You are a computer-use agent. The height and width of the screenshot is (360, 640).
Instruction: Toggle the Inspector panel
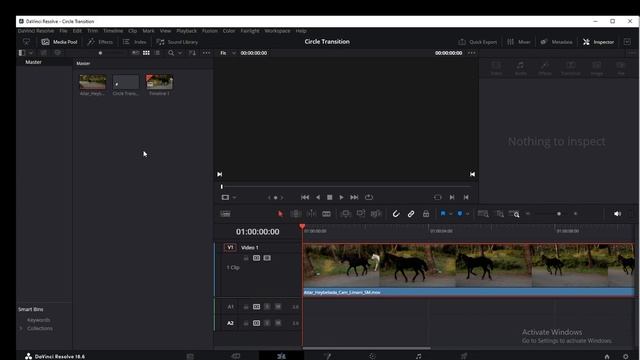pos(598,42)
